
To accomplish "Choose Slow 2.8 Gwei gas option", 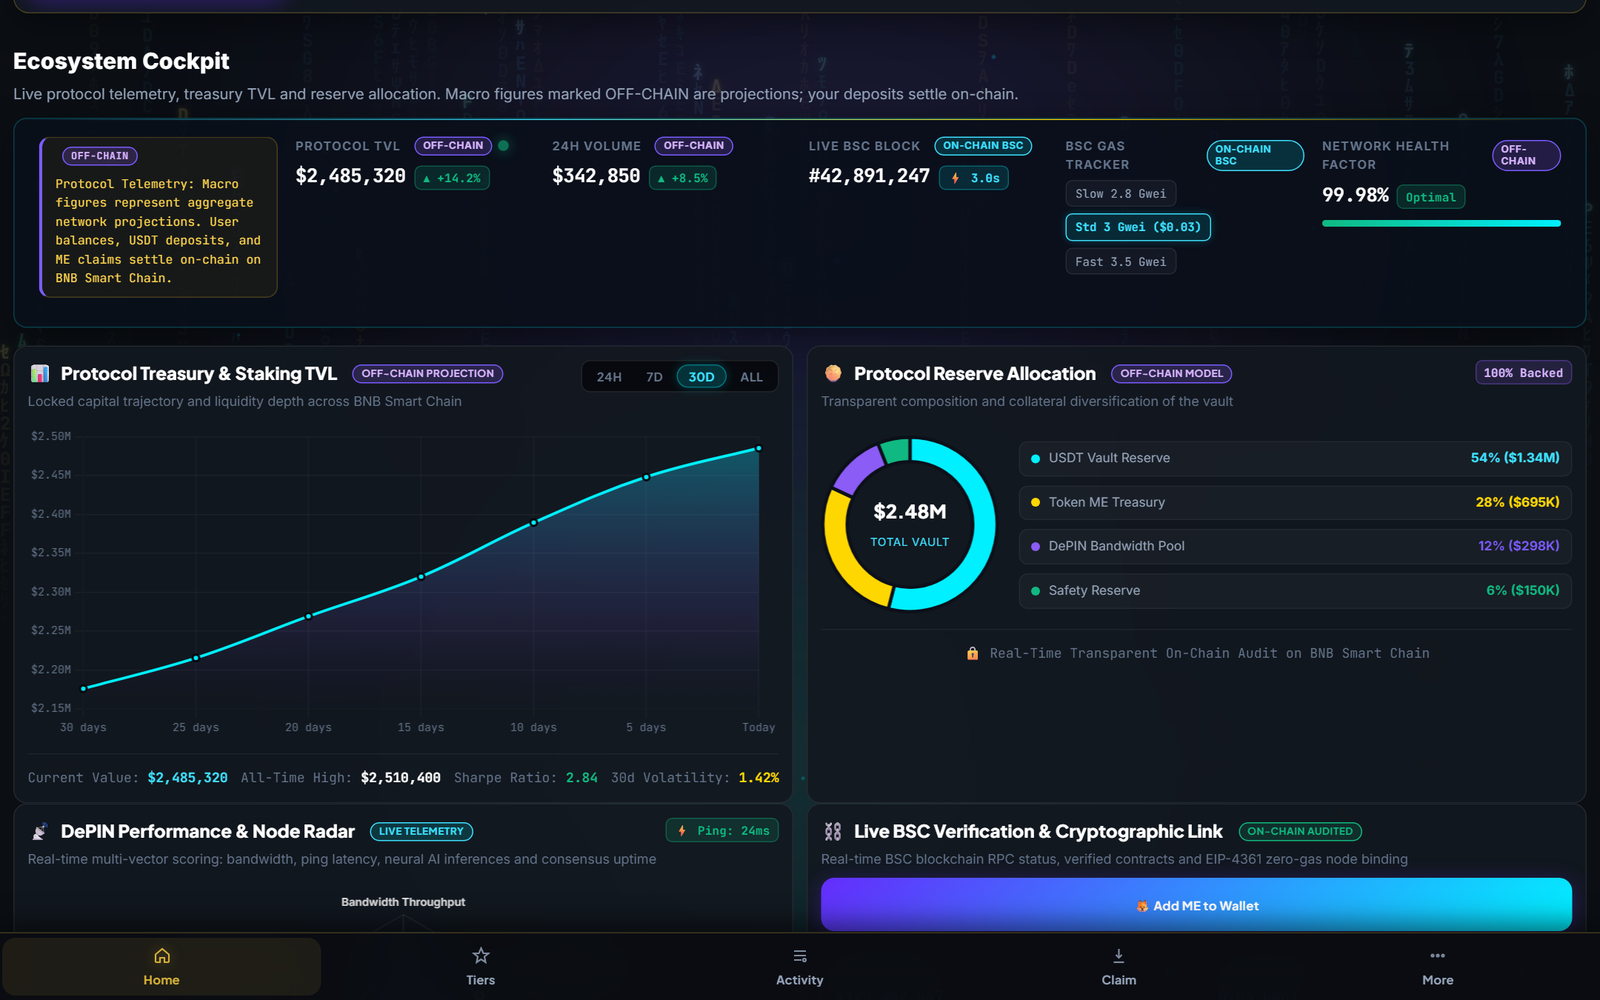I will click(x=1121, y=194).
